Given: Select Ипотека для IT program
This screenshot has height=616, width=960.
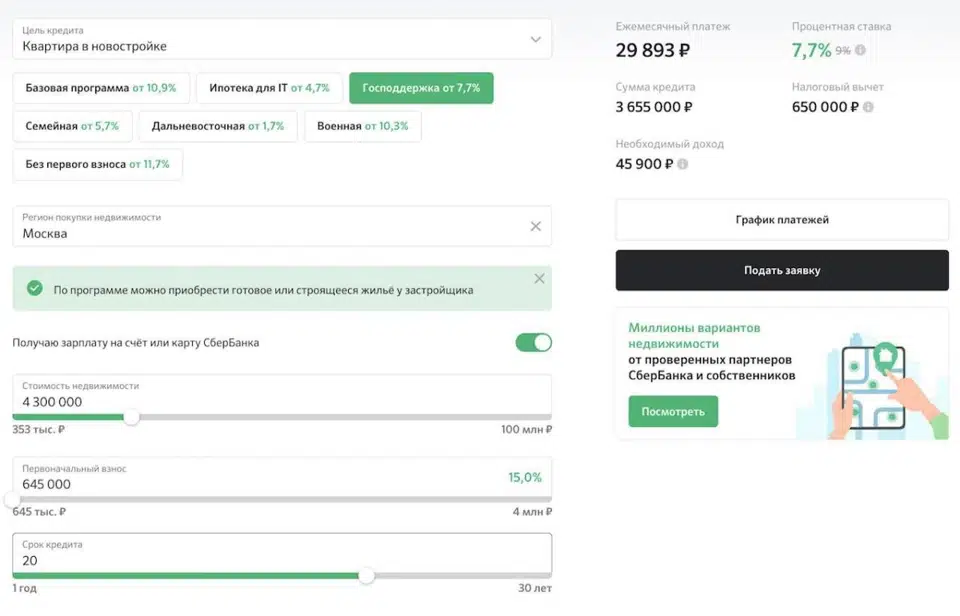Looking at the screenshot, I should tap(269, 88).
